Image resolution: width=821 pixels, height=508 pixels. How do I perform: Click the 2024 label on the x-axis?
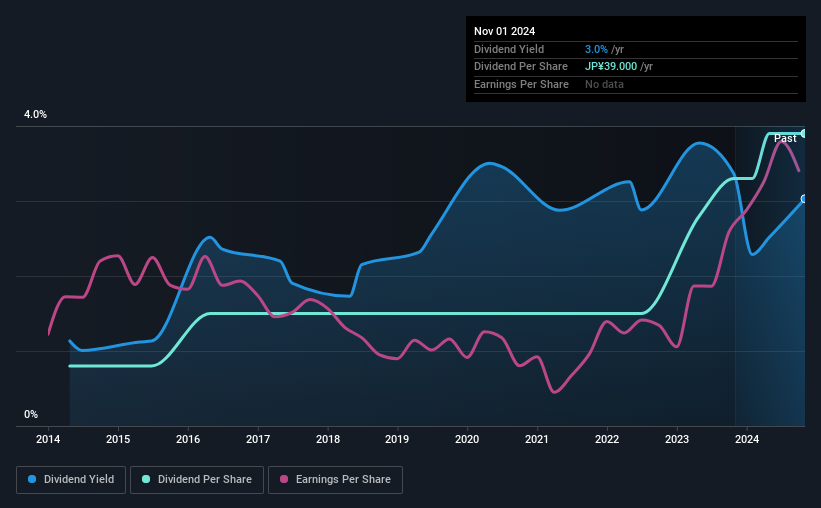(x=746, y=439)
